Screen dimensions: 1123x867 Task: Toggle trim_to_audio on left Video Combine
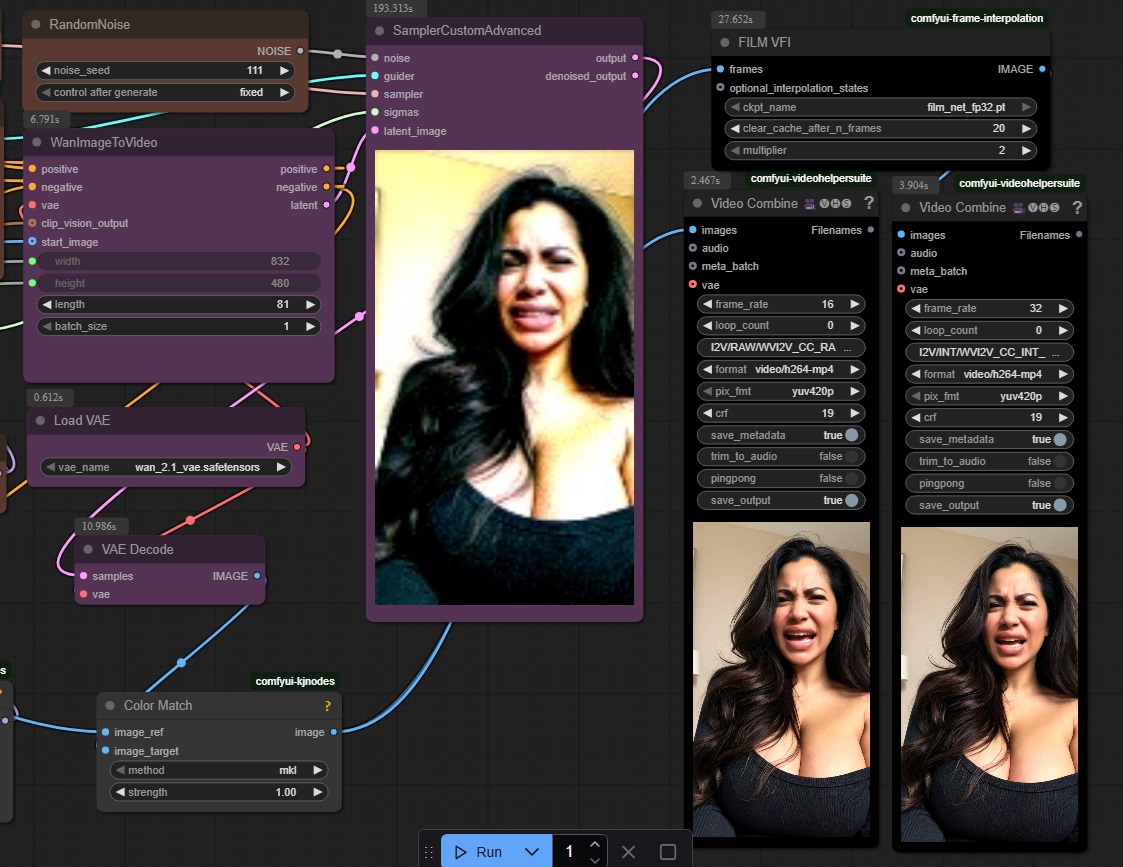tap(781, 456)
